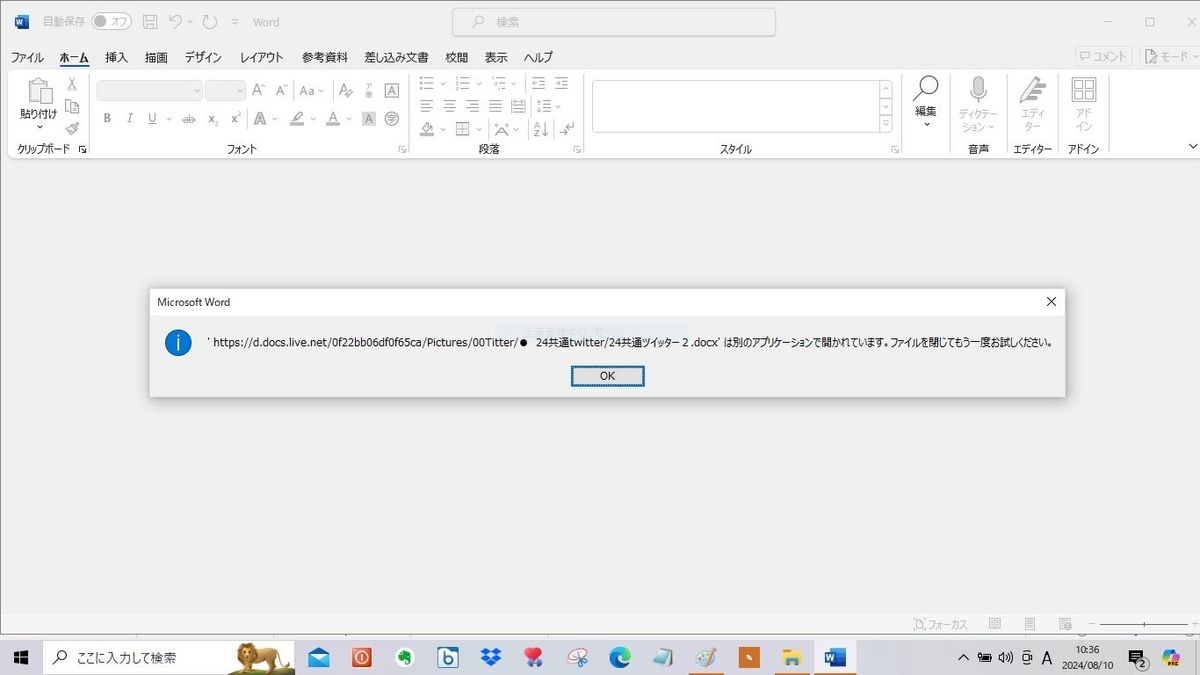
Task: Expand the styles gallery More arrow
Action: coord(885,124)
